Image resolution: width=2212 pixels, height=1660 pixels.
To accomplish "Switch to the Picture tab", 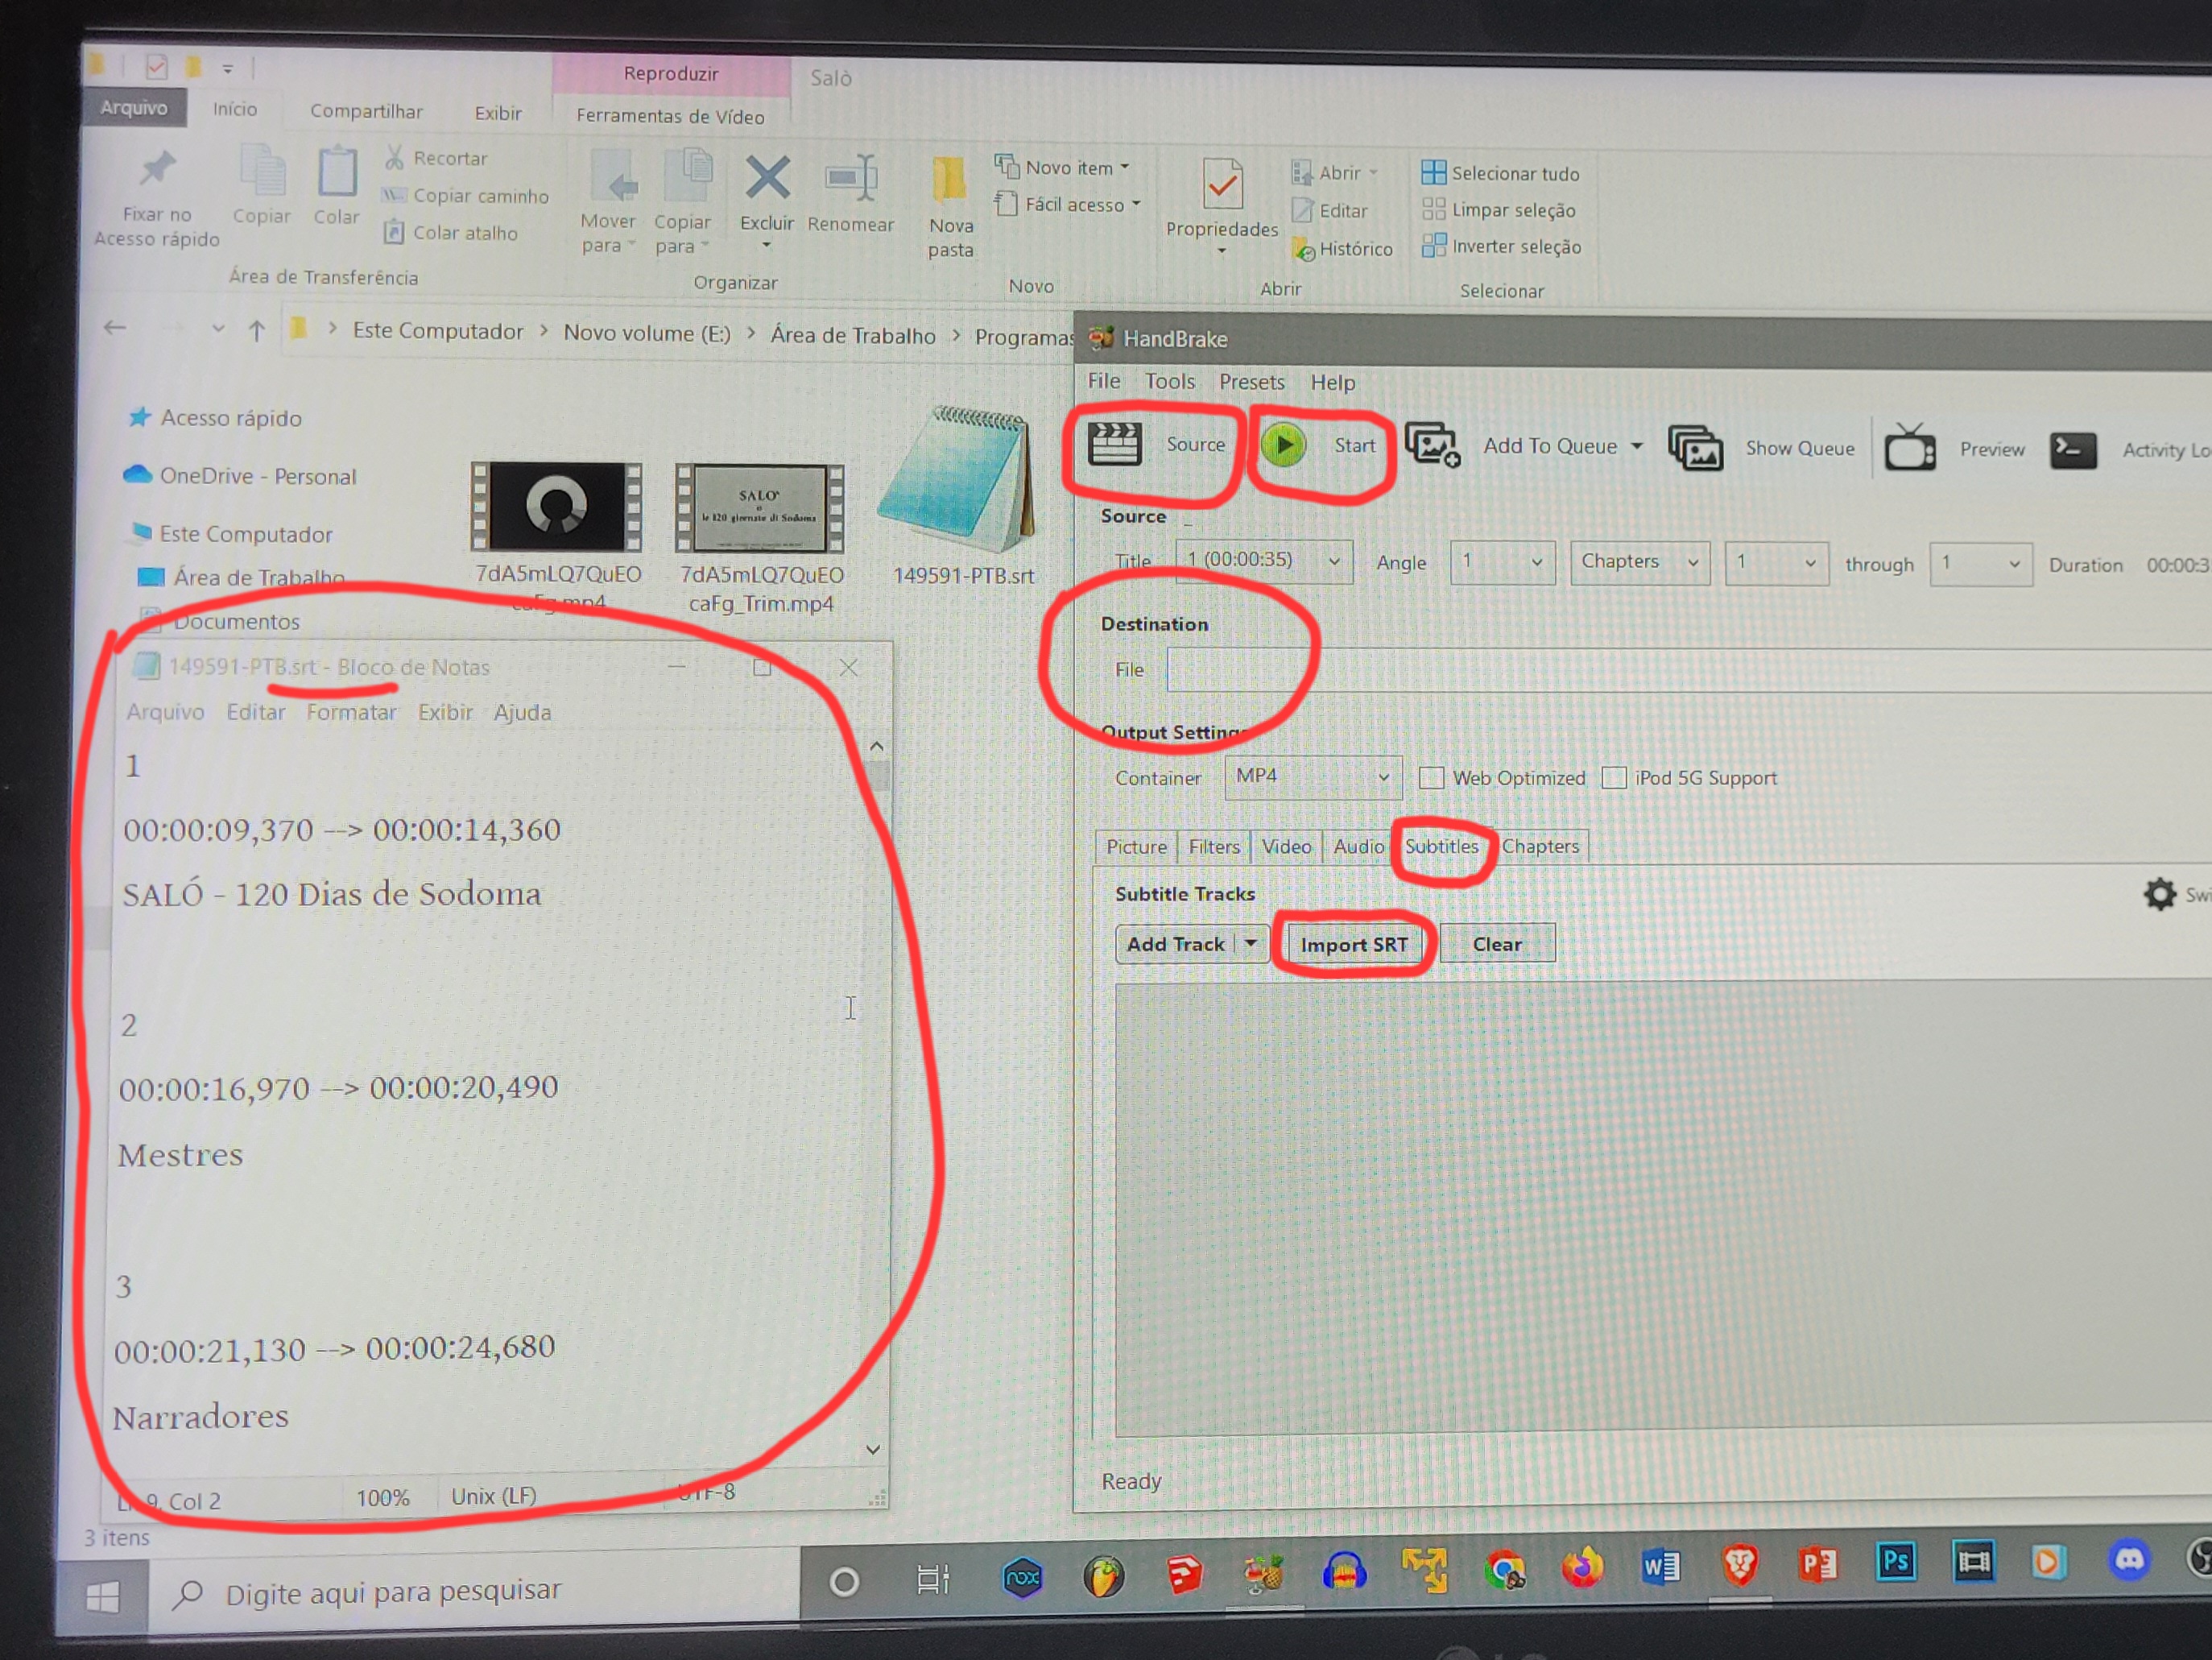I will pos(1136,846).
